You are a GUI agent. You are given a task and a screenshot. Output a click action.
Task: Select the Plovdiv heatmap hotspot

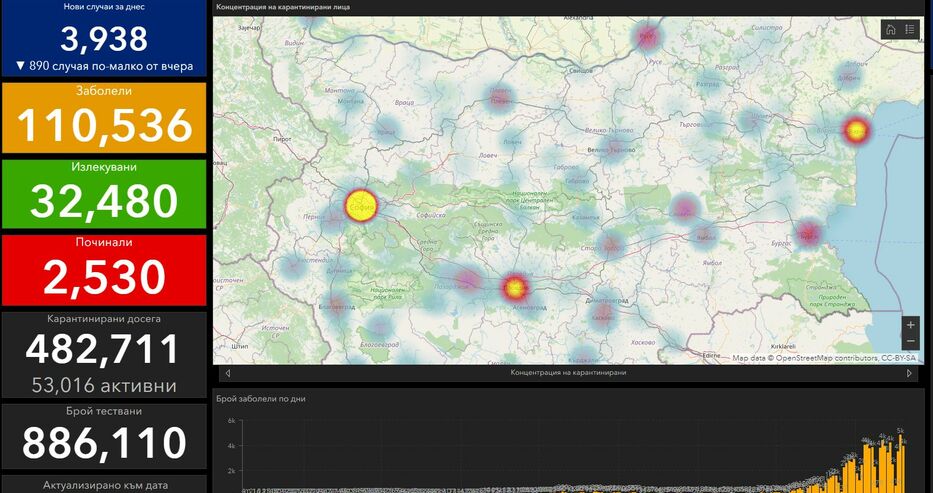pos(515,288)
